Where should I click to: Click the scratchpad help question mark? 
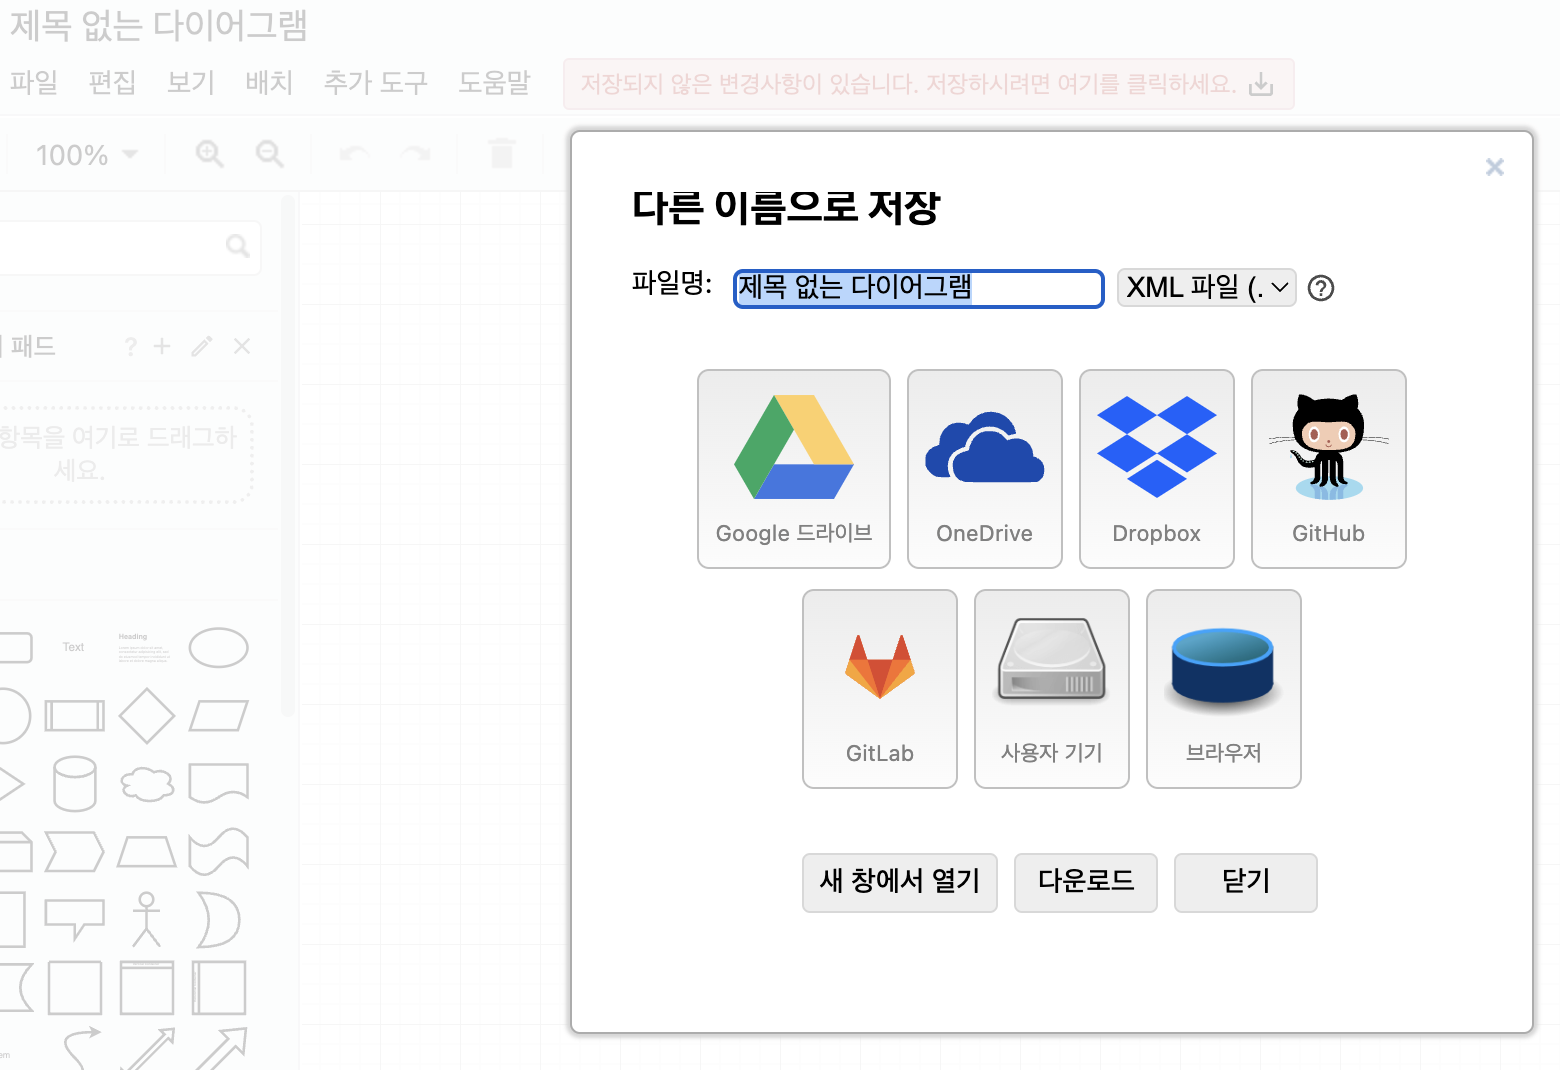pos(130,346)
